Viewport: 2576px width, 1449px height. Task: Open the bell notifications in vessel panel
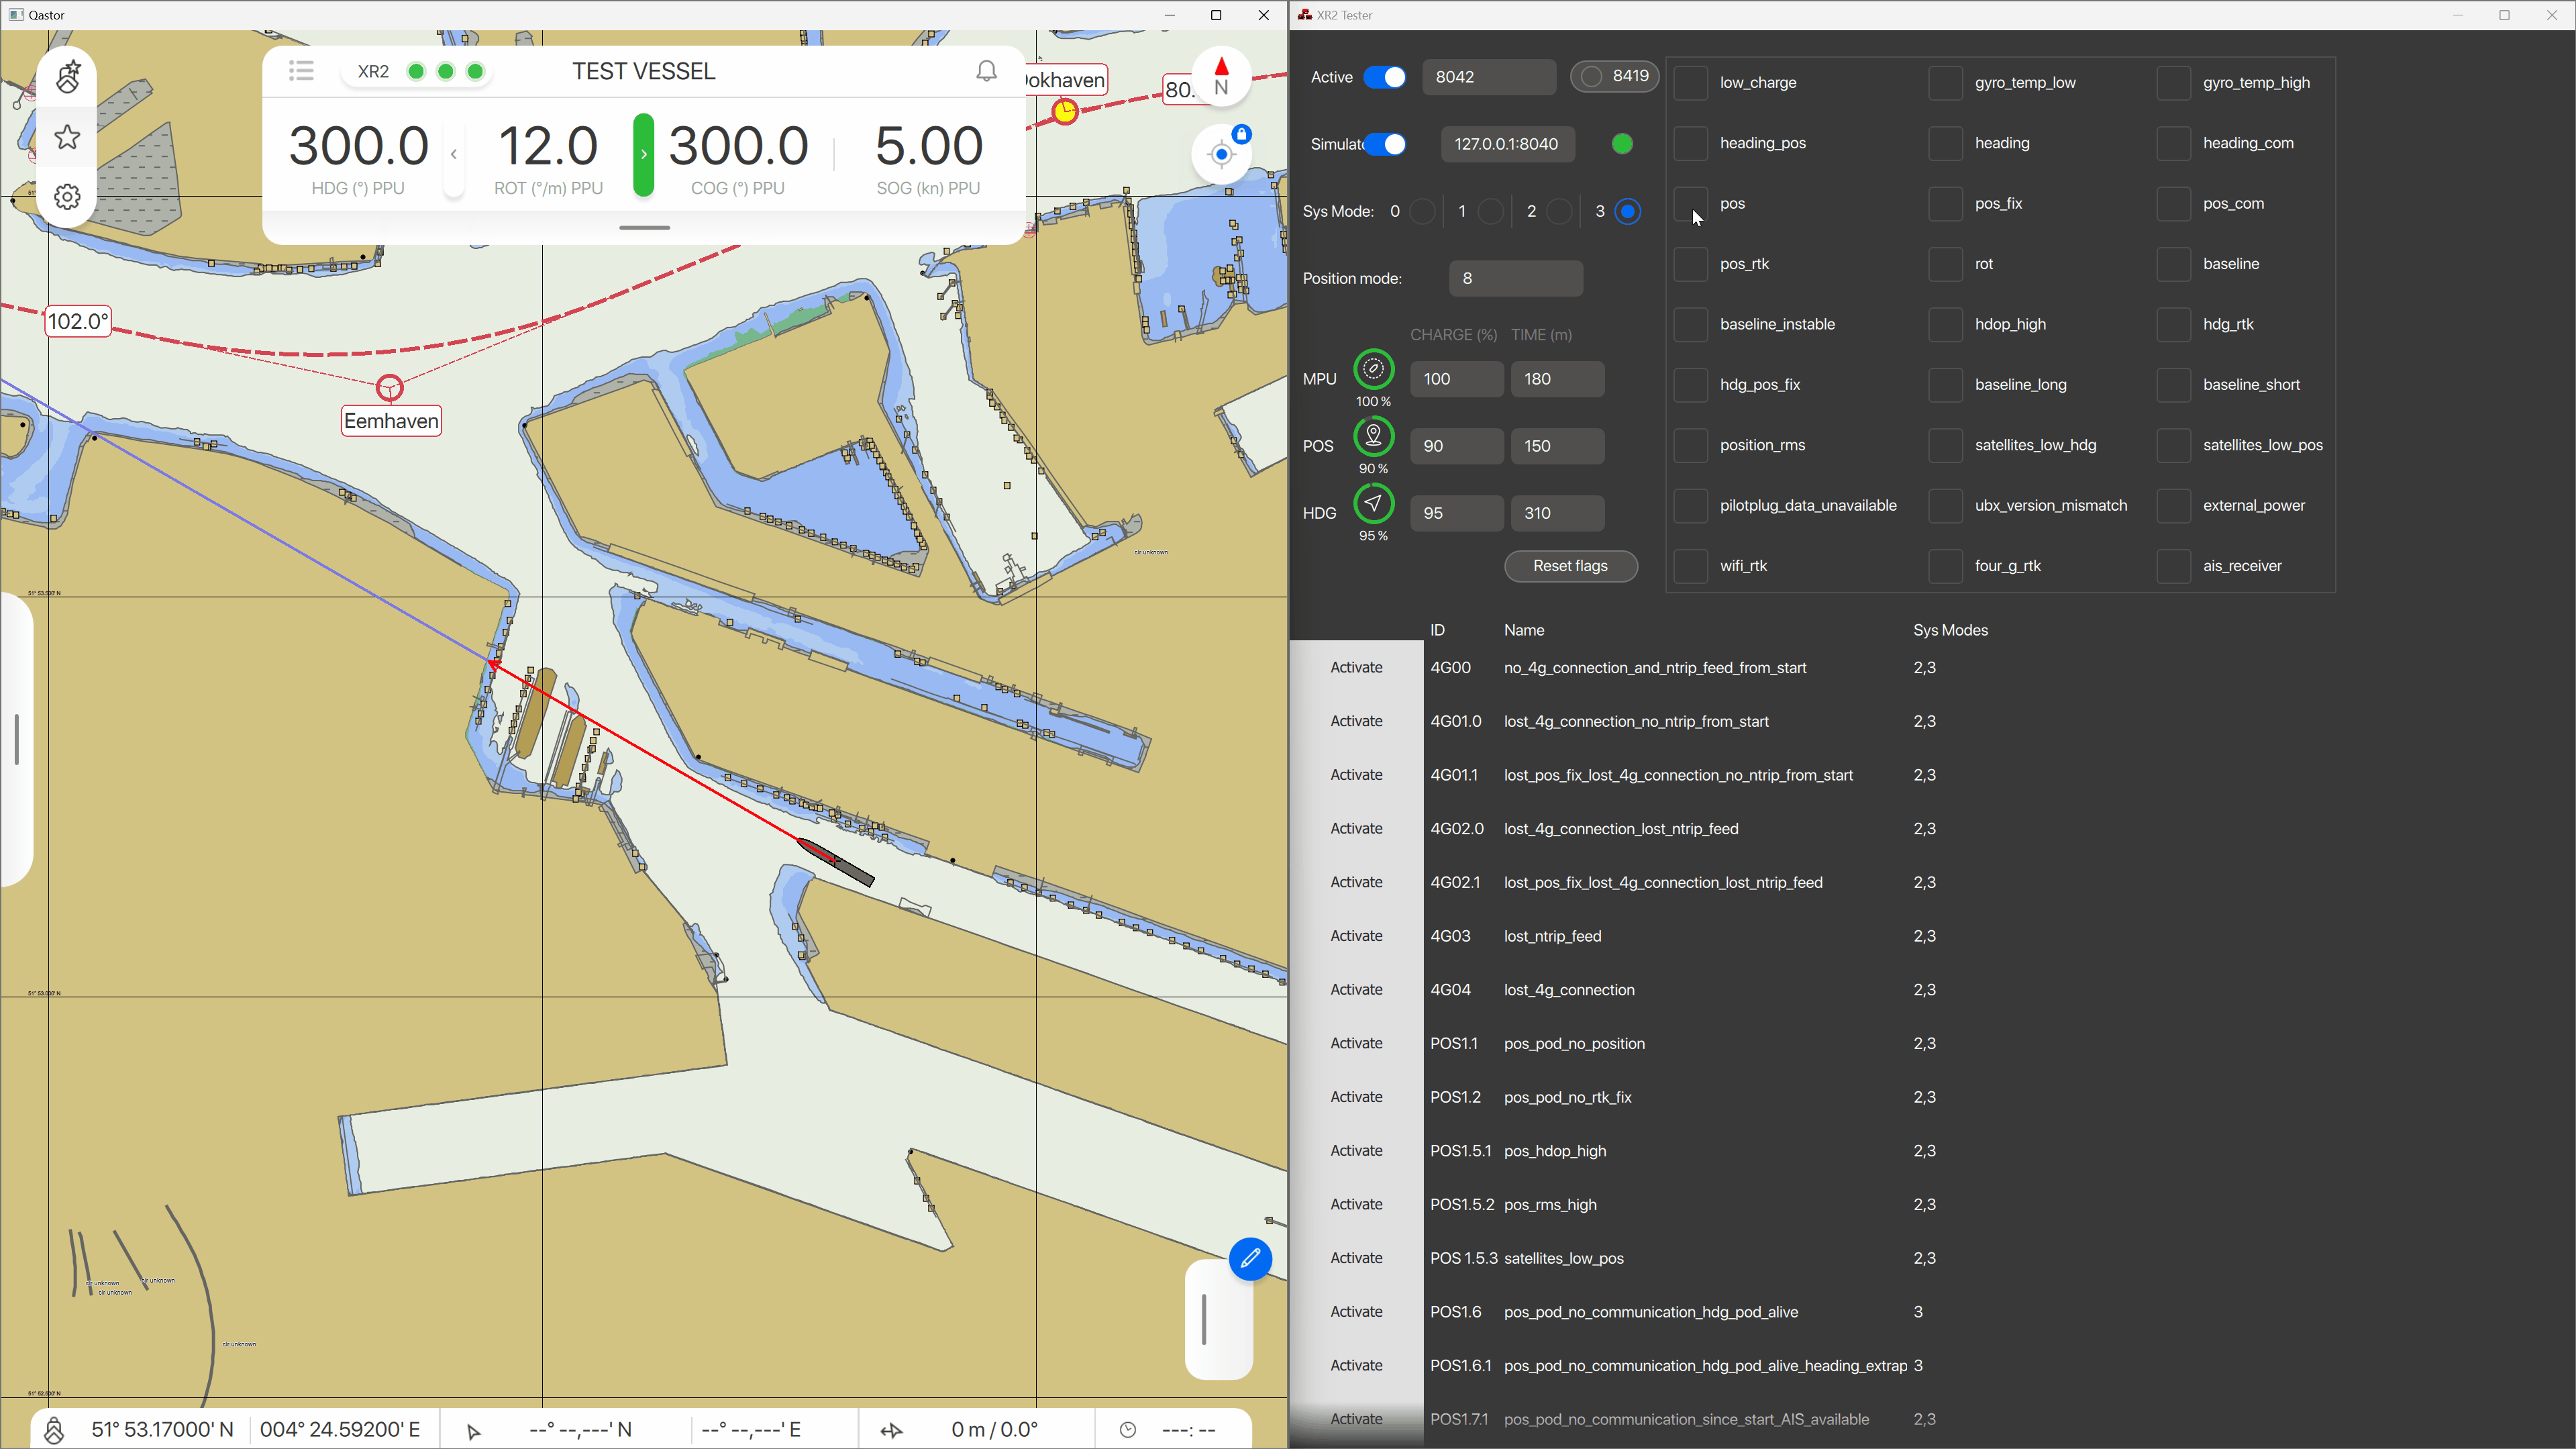pyautogui.click(x=987, y=70)
